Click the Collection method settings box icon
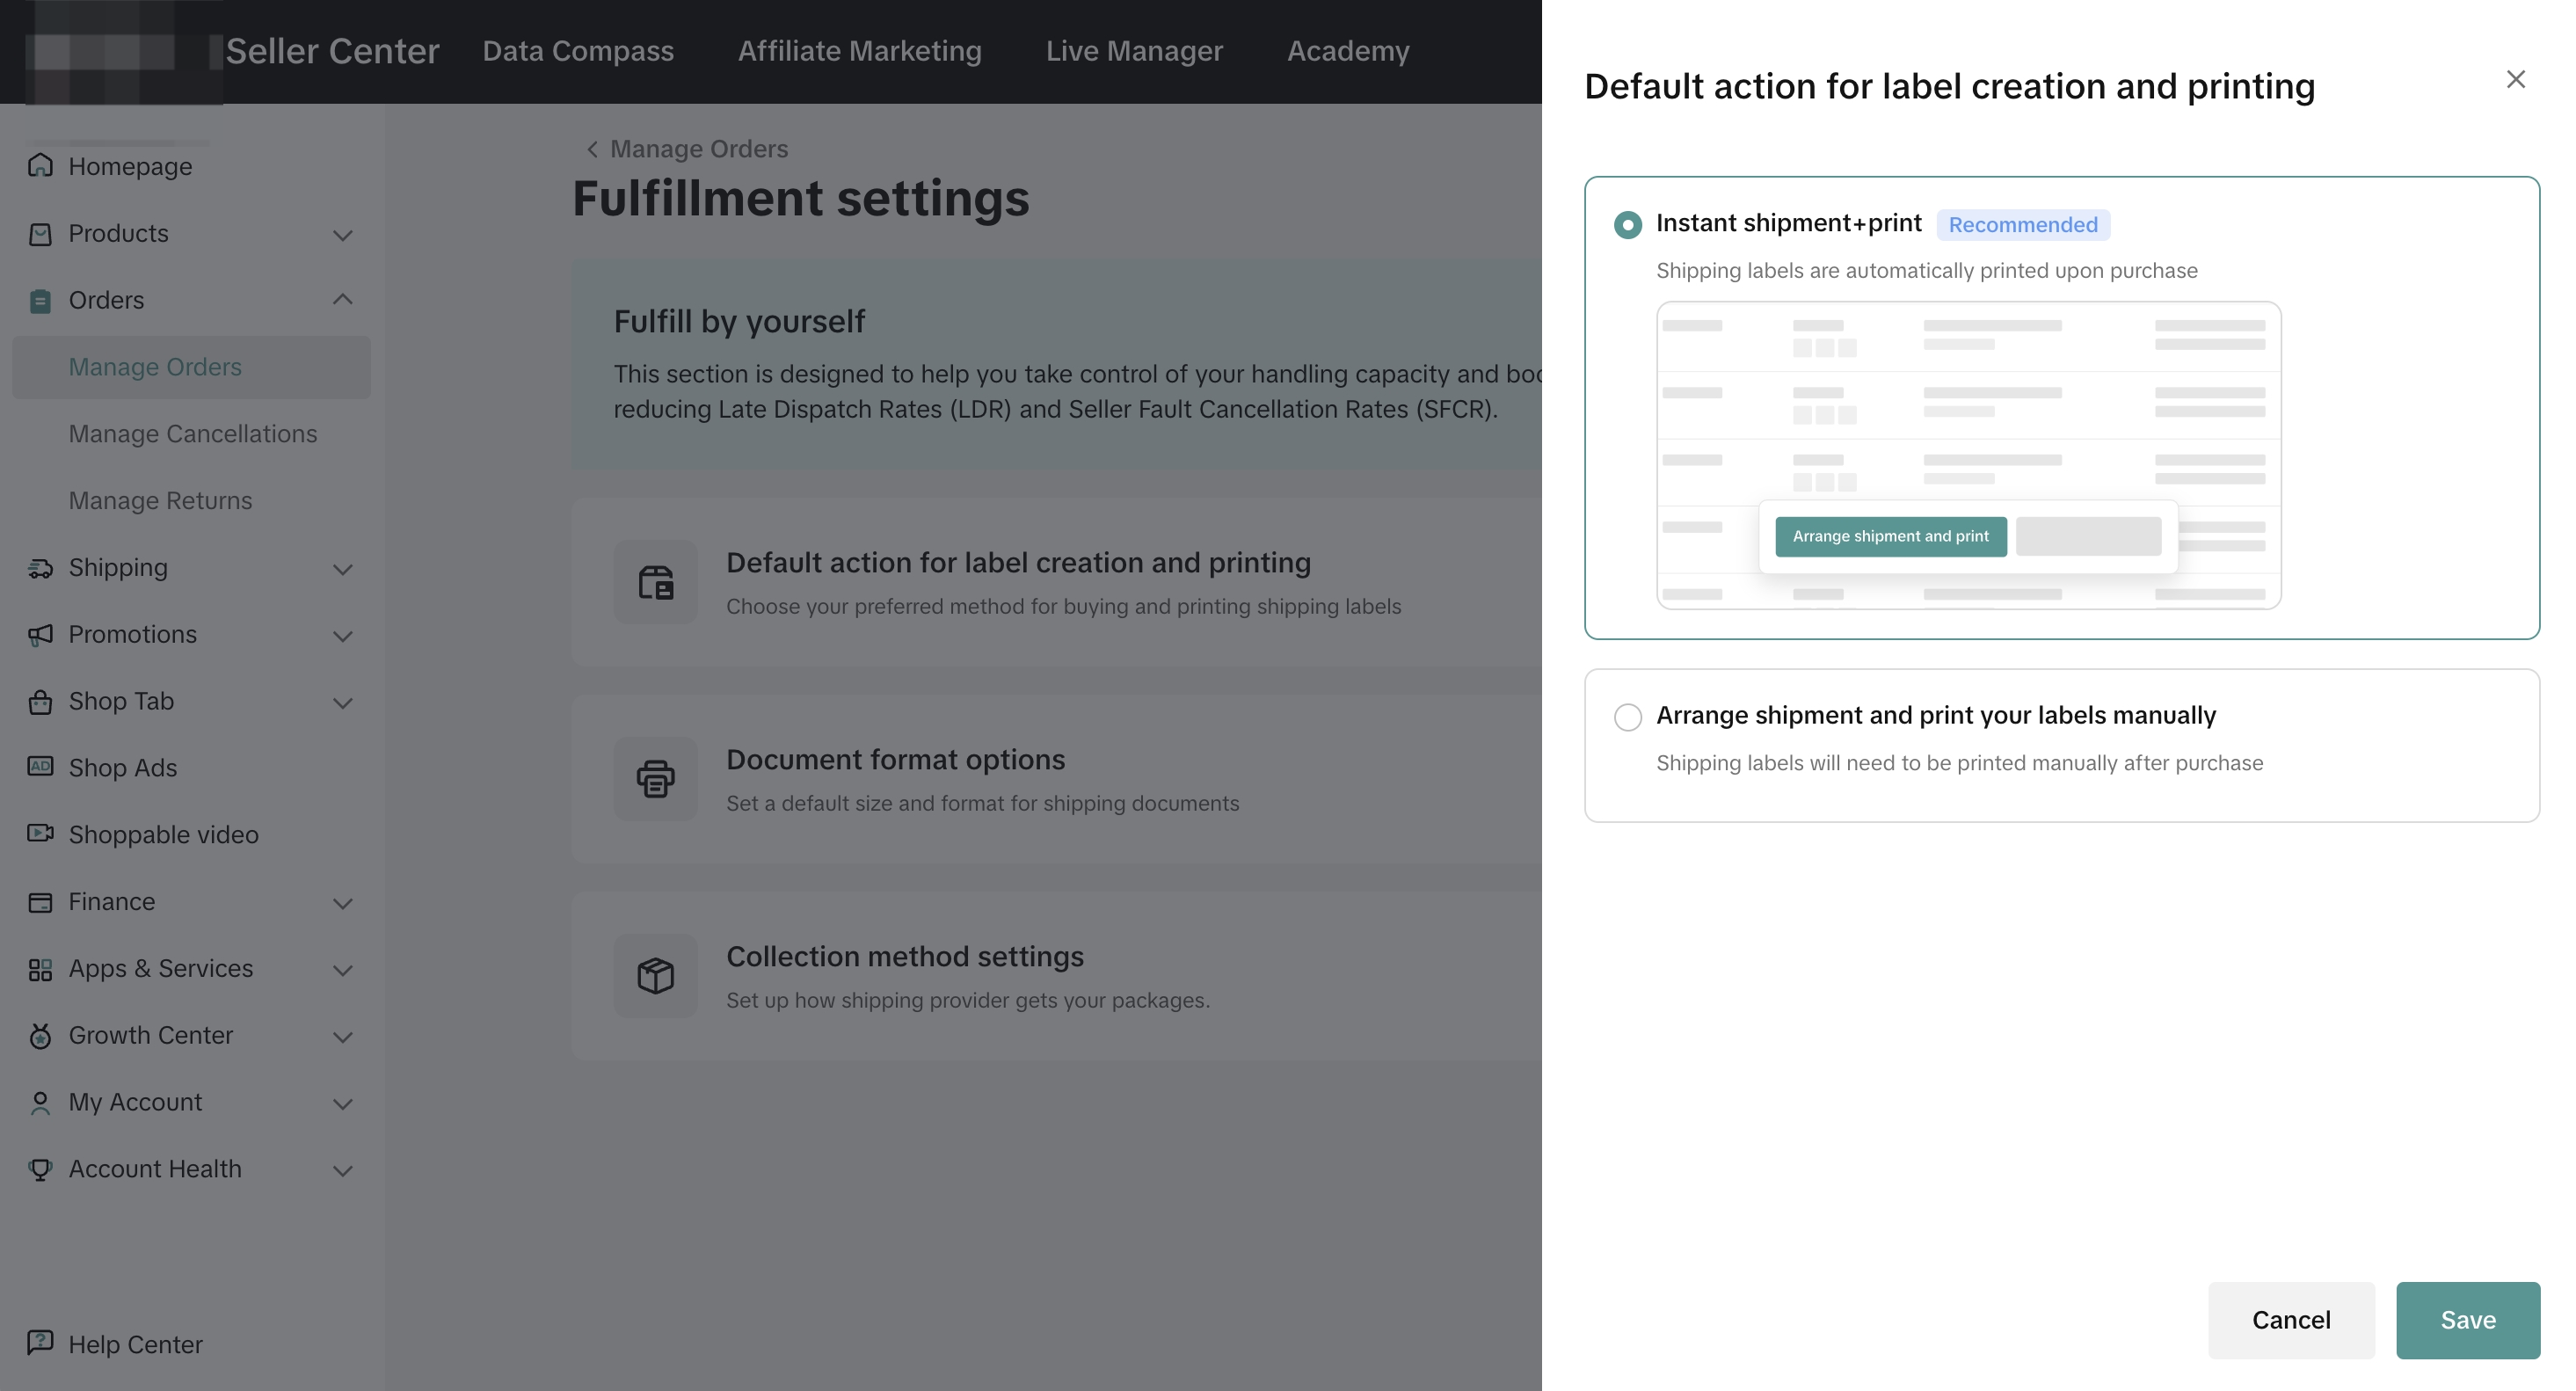 pos(656,976)
